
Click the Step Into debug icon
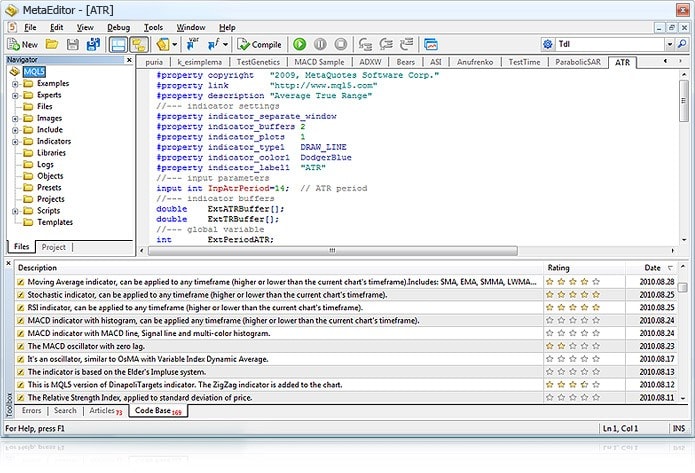365,44
